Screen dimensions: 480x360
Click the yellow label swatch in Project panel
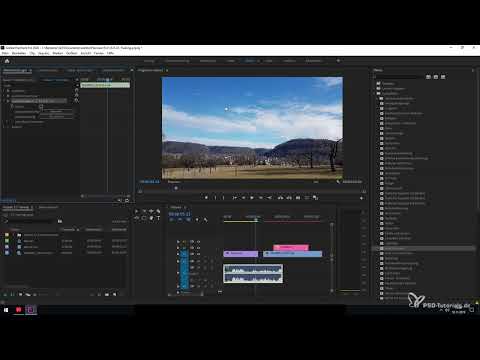[7, 235]
